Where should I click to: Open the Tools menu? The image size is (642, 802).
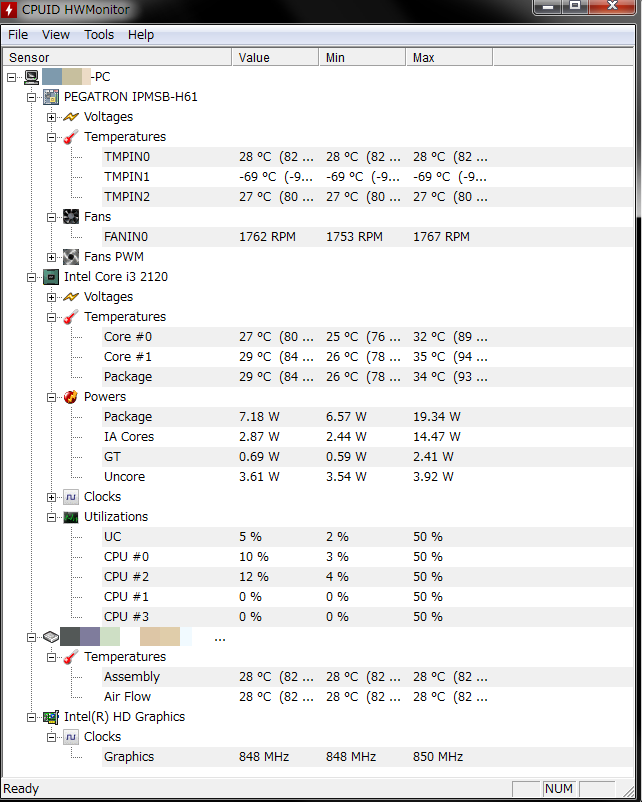pyautogui.click(x=99, y=34)
